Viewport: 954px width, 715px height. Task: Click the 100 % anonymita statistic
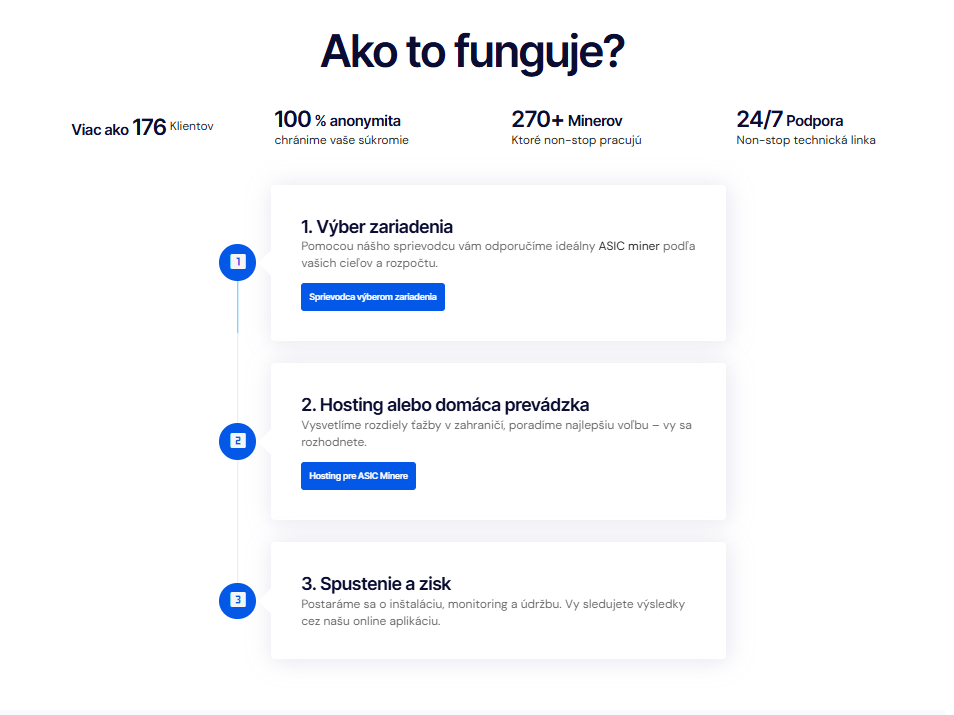coord(337,120)
